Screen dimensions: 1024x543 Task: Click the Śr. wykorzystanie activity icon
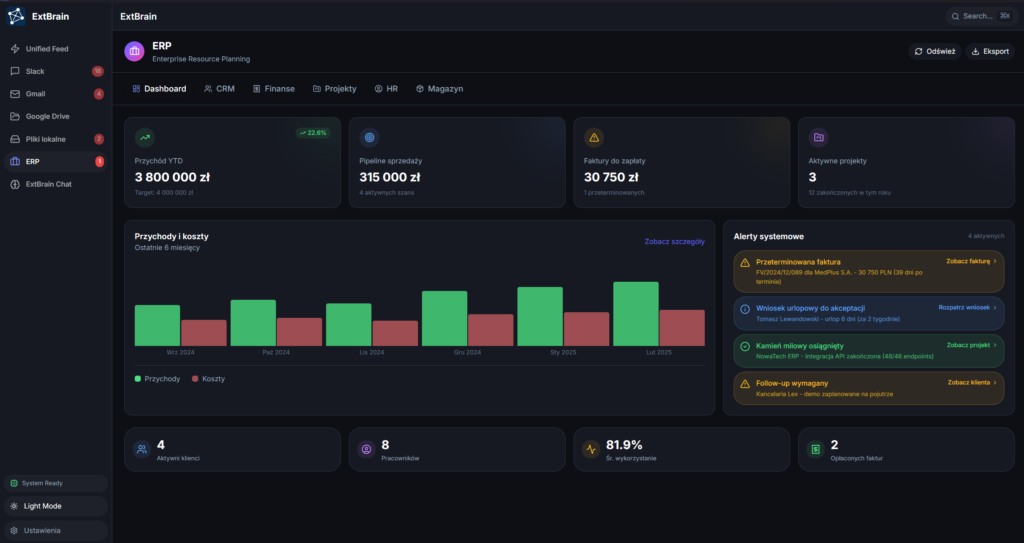click(592, 450)
